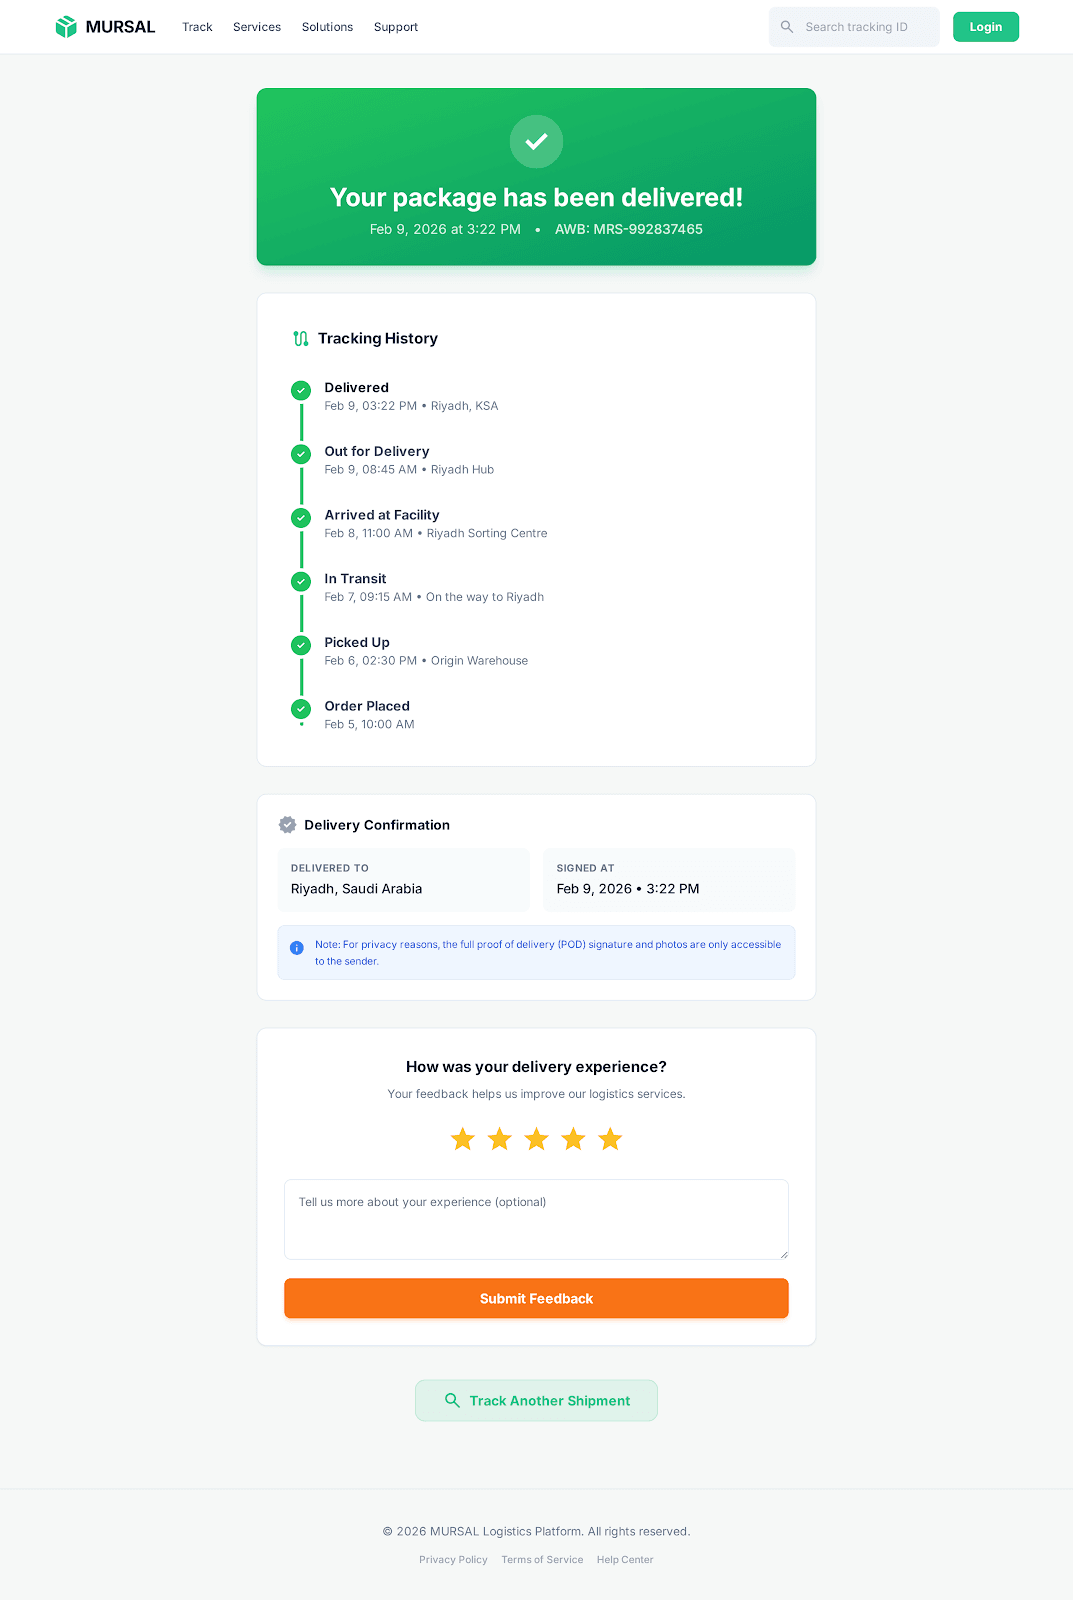This screenshot has width=1073, height=1600.
Task: Click the white checkmark icon in the green banner
Action: coord(536,142)
